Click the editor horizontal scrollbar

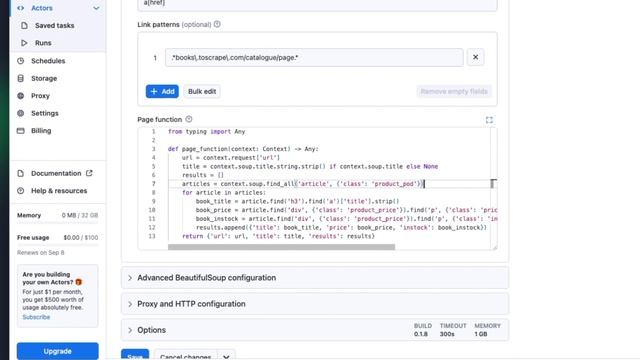coord(281,247)
